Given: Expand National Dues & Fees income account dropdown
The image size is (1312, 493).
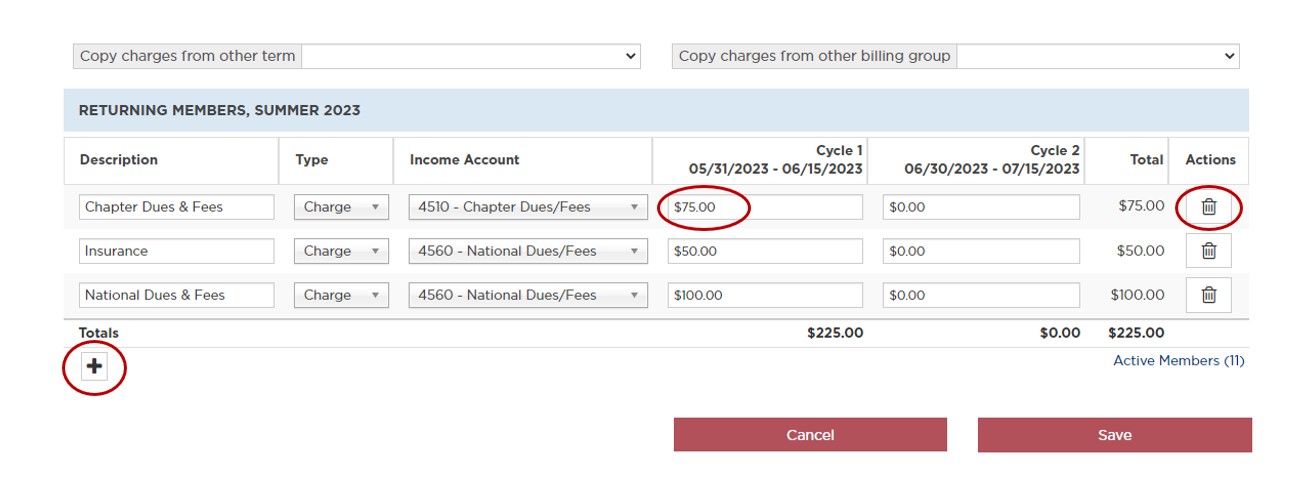Looking at the screenshot, I should click(x=528, y=295).
